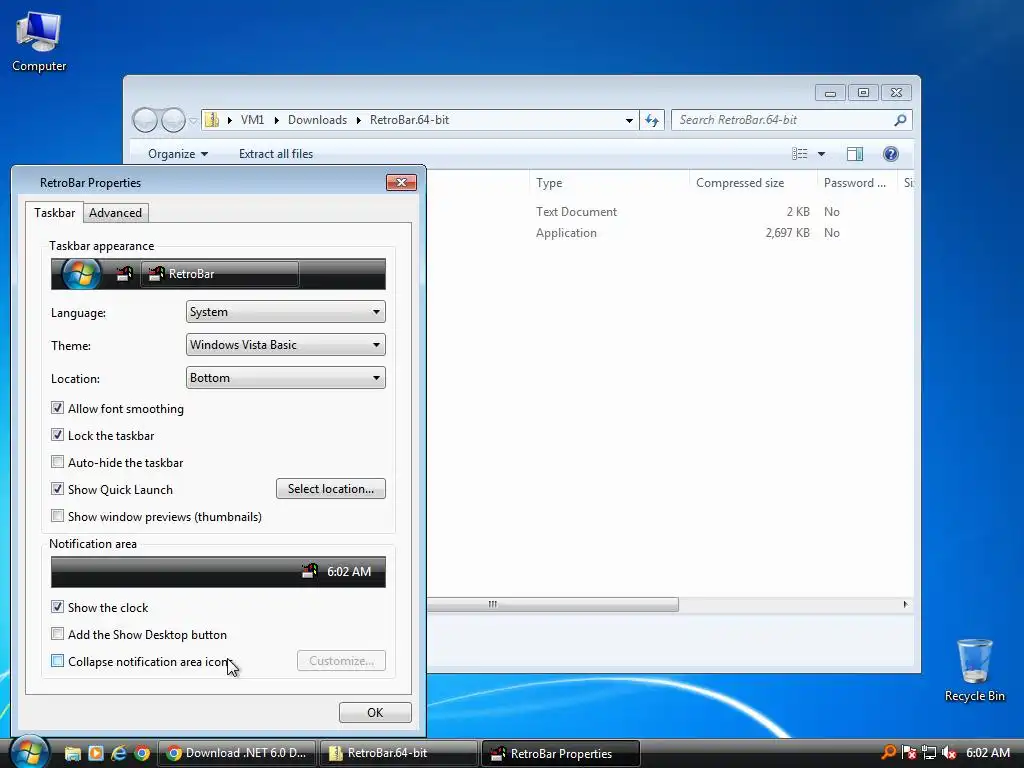
Task: Switch to RetroBar Properties taskbar button
Action: tap(560, 754)
